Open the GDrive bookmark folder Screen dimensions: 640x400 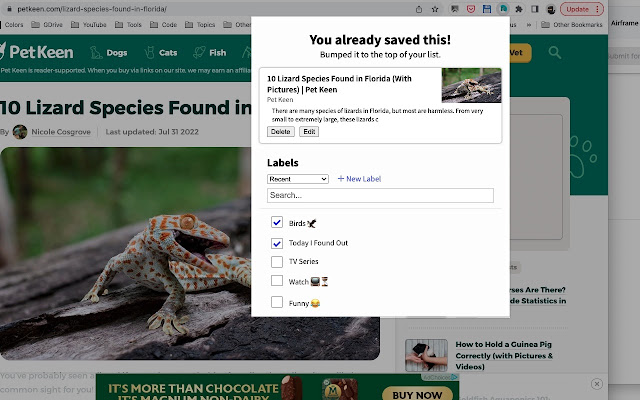click(x=47, y=24)
